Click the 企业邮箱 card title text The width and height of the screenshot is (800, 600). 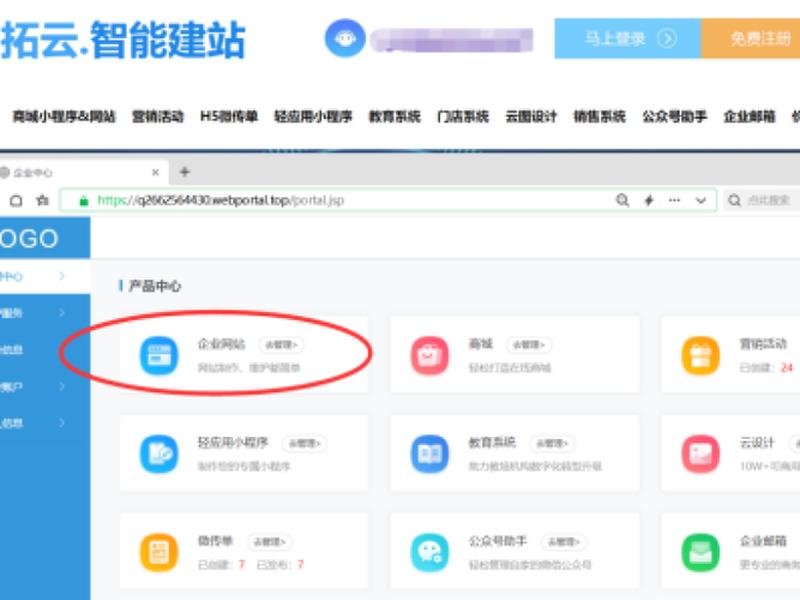763,541
